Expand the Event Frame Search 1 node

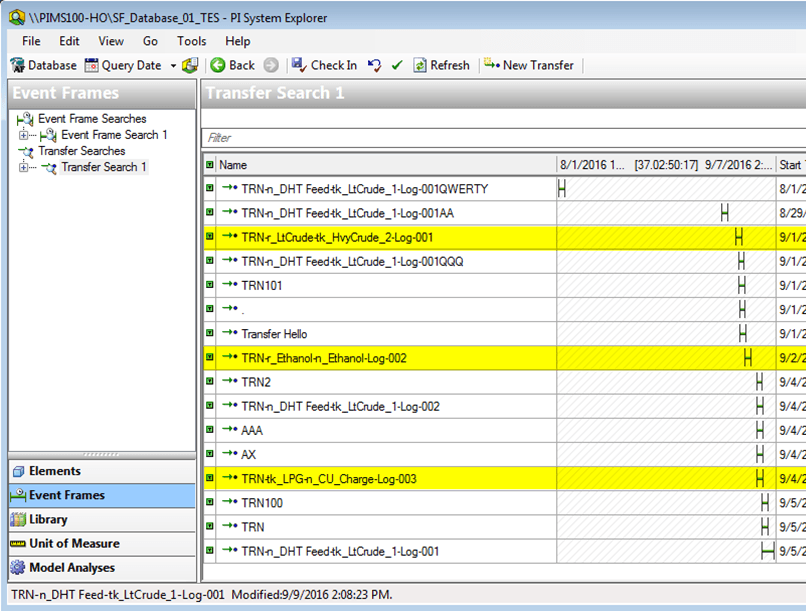tap(22, 134)
